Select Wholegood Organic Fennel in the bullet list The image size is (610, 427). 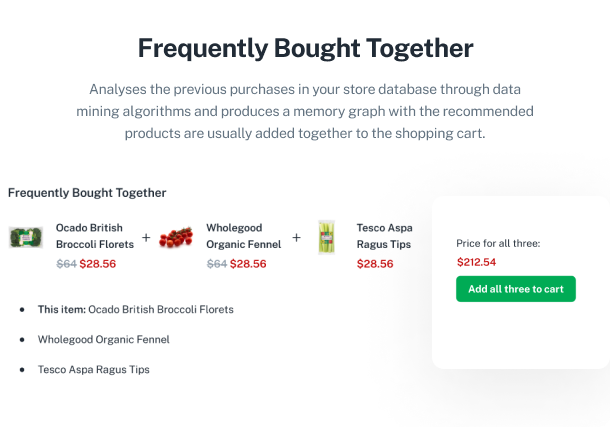point(104,340)
